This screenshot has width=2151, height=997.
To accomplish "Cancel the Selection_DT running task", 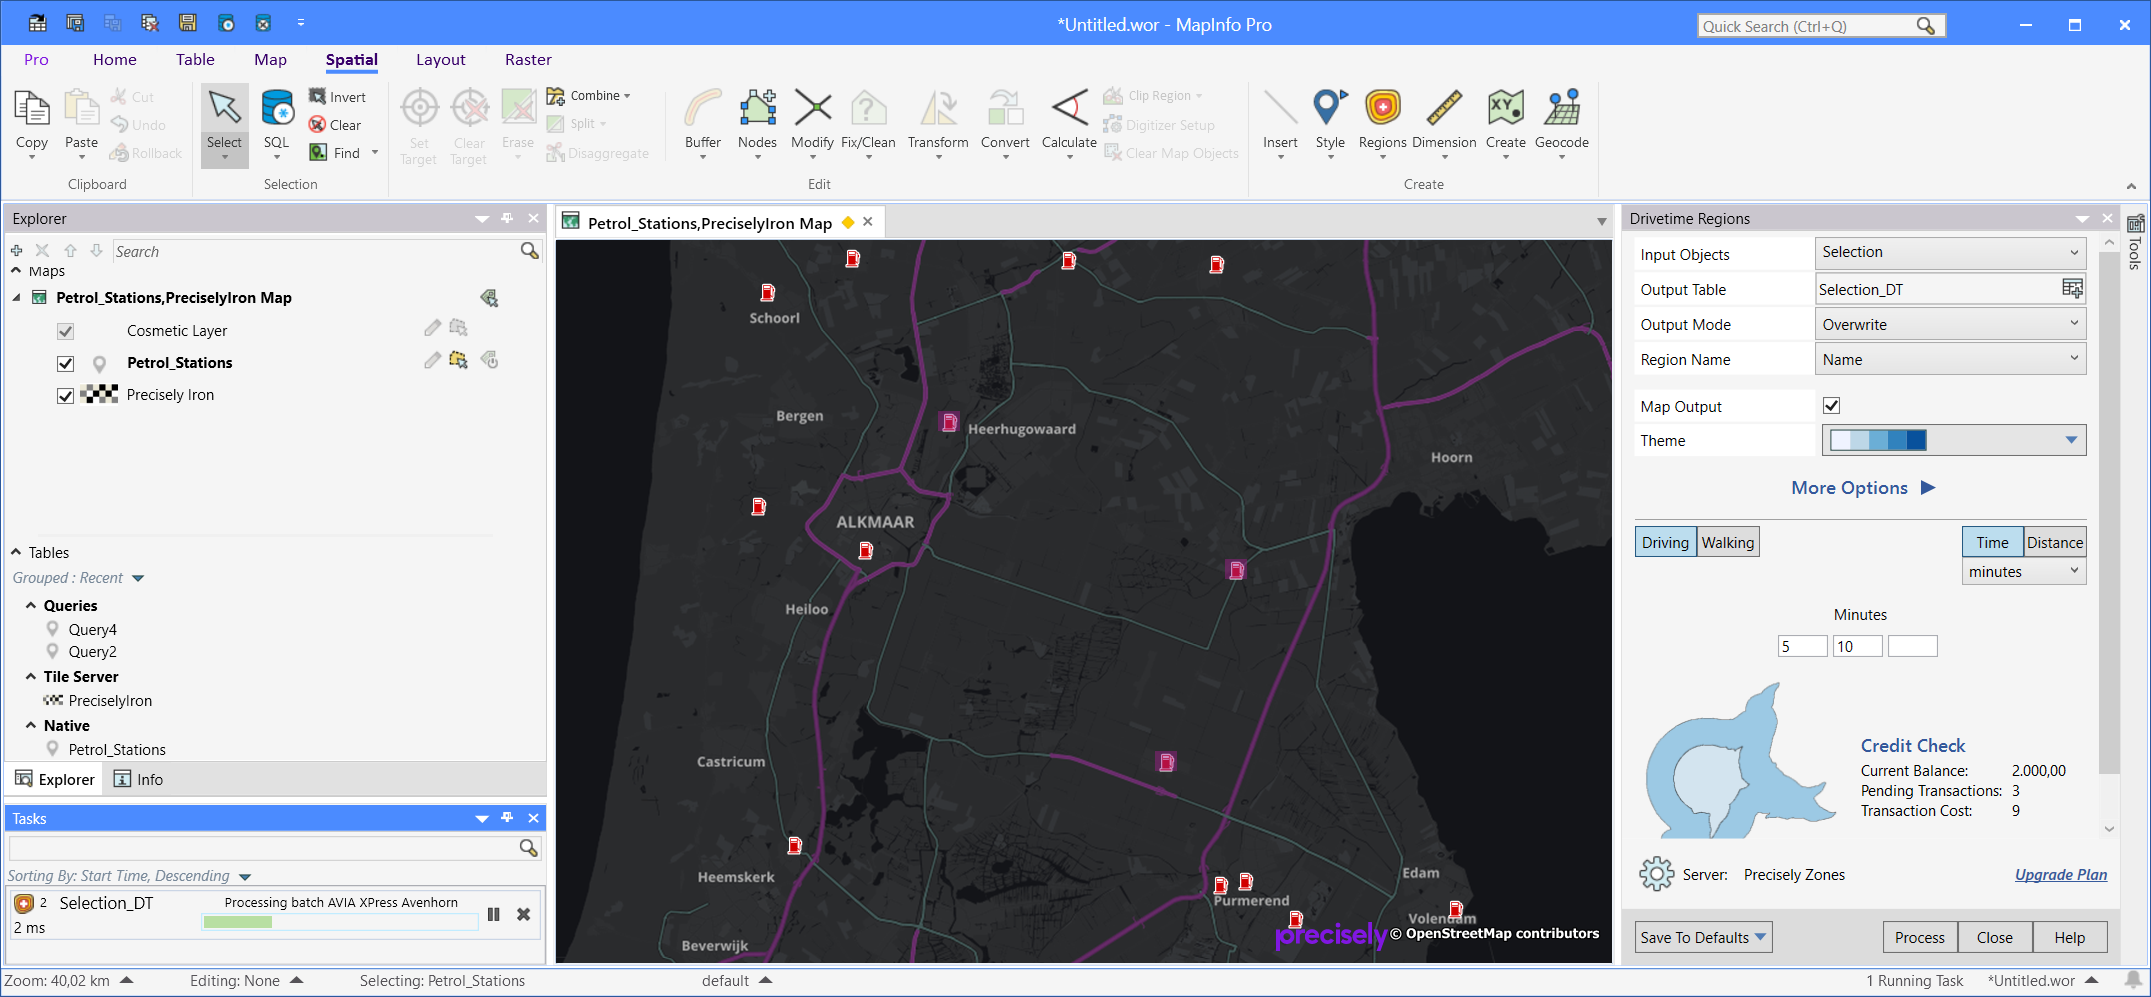I will pyautogui.click(x=523, y=914).
